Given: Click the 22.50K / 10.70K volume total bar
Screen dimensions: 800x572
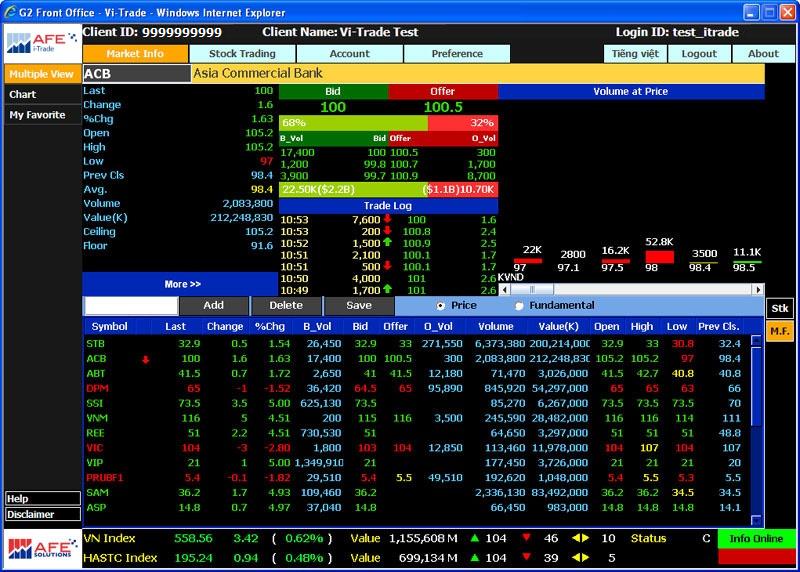Looking at the screenshot, I should click(x=388, y=189).
